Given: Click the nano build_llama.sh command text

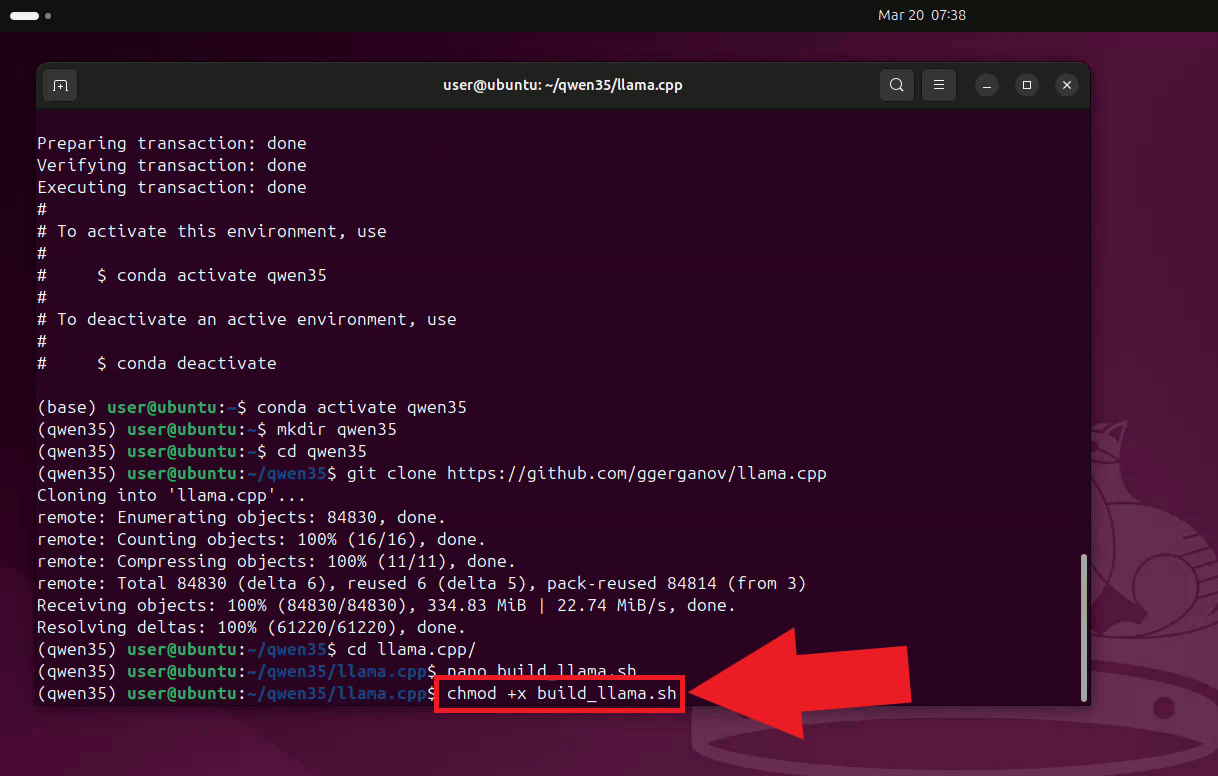Looking at the screenshot, I should 543,671.
